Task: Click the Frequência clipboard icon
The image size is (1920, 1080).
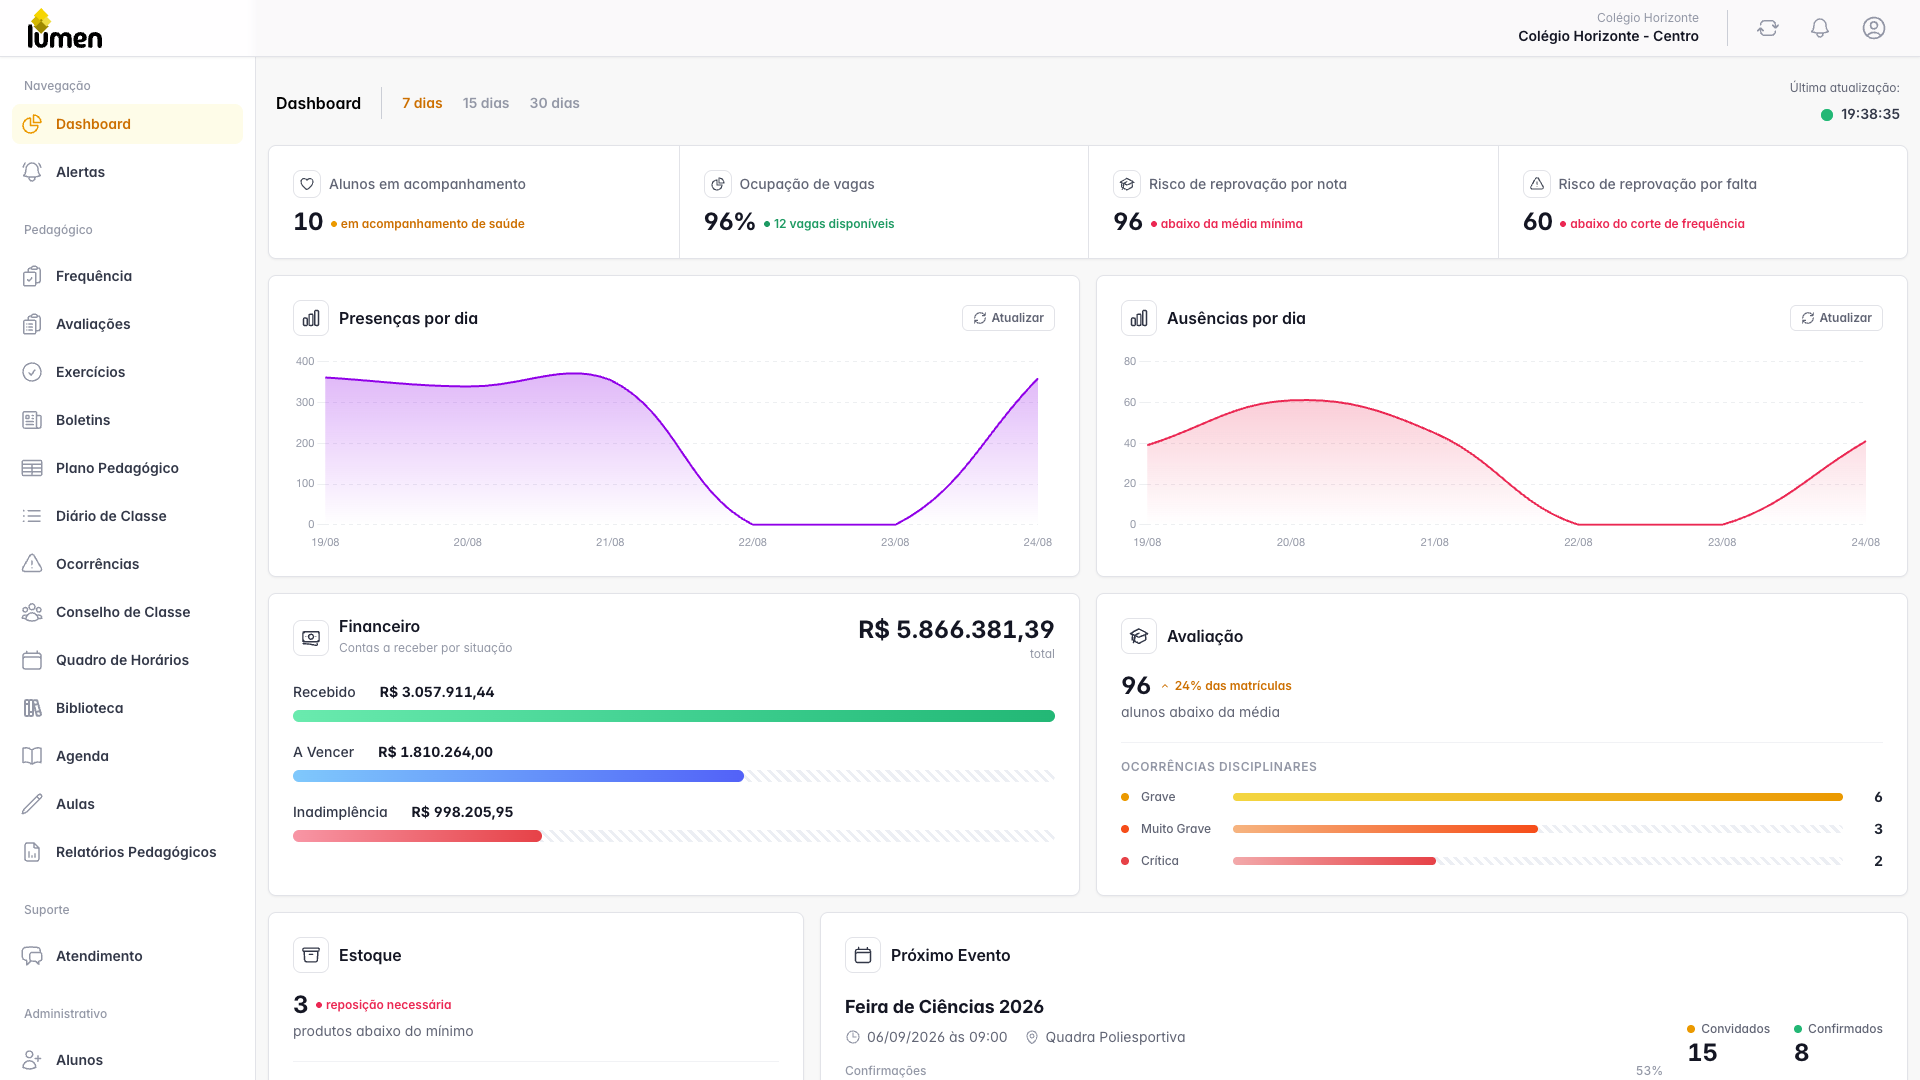Action: [x=32, y=276]
